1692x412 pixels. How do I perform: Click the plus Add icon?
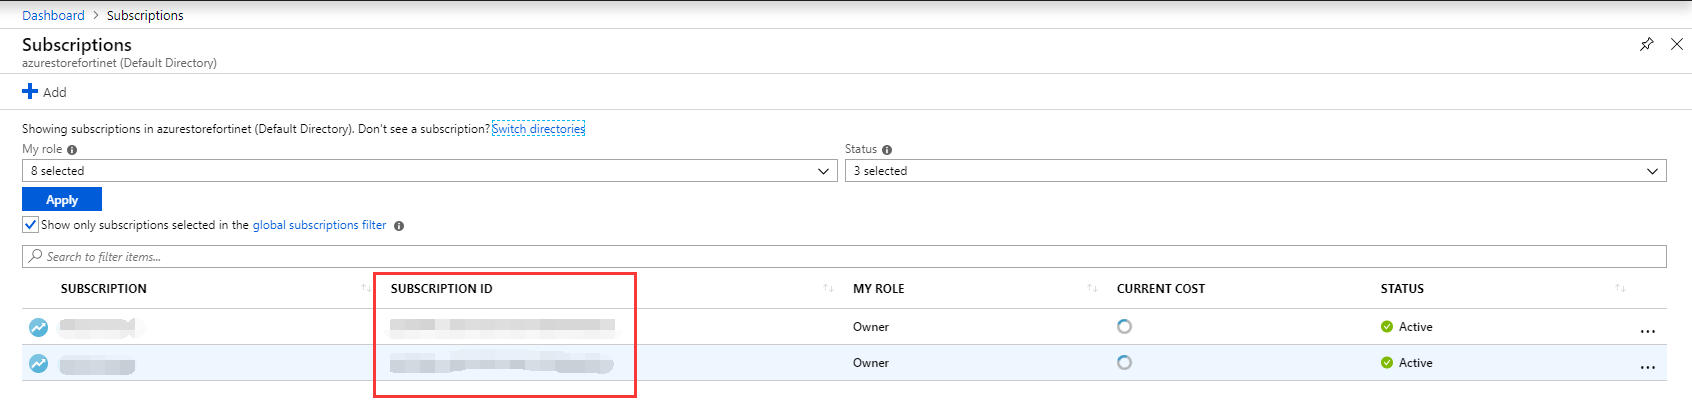[30, 92]
